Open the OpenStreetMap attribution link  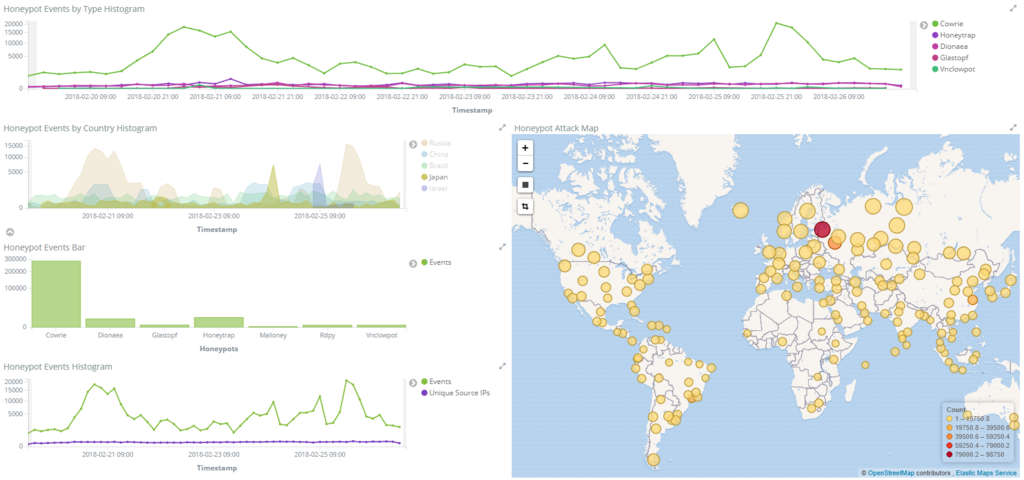(x=891, y=472)
